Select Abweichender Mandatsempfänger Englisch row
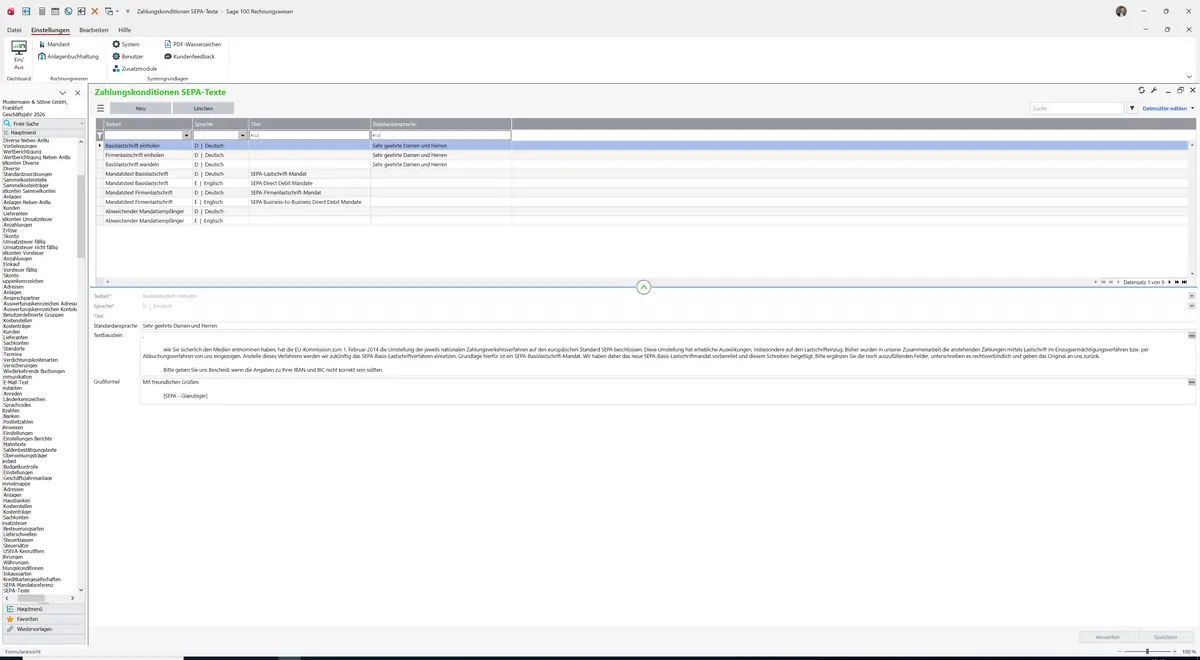The height and width of the screenshot is (660, 1200). 643,220
